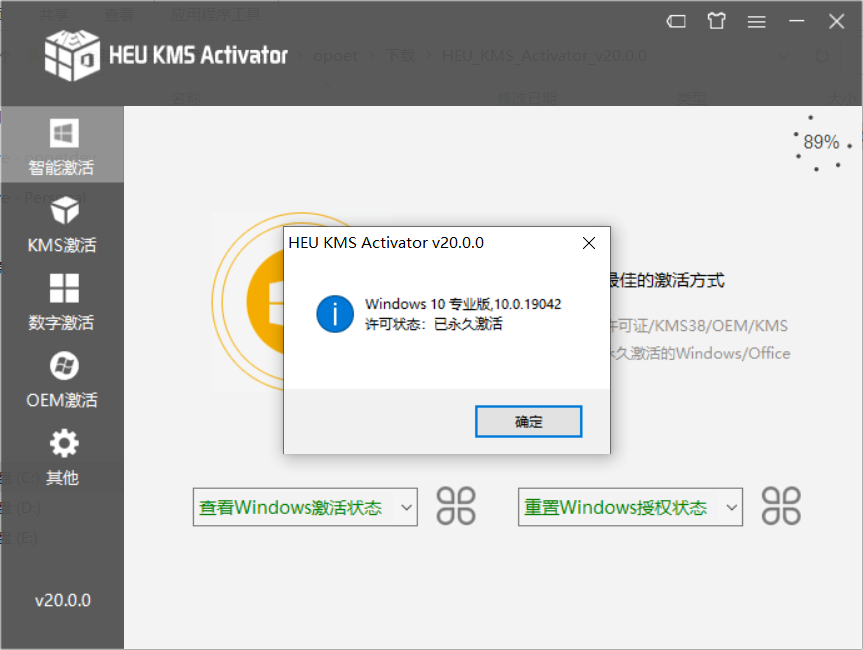This screenshot has height=650, width=863.
Task: Switch to the 数字激活 tab
Action: tap(62, 302)
